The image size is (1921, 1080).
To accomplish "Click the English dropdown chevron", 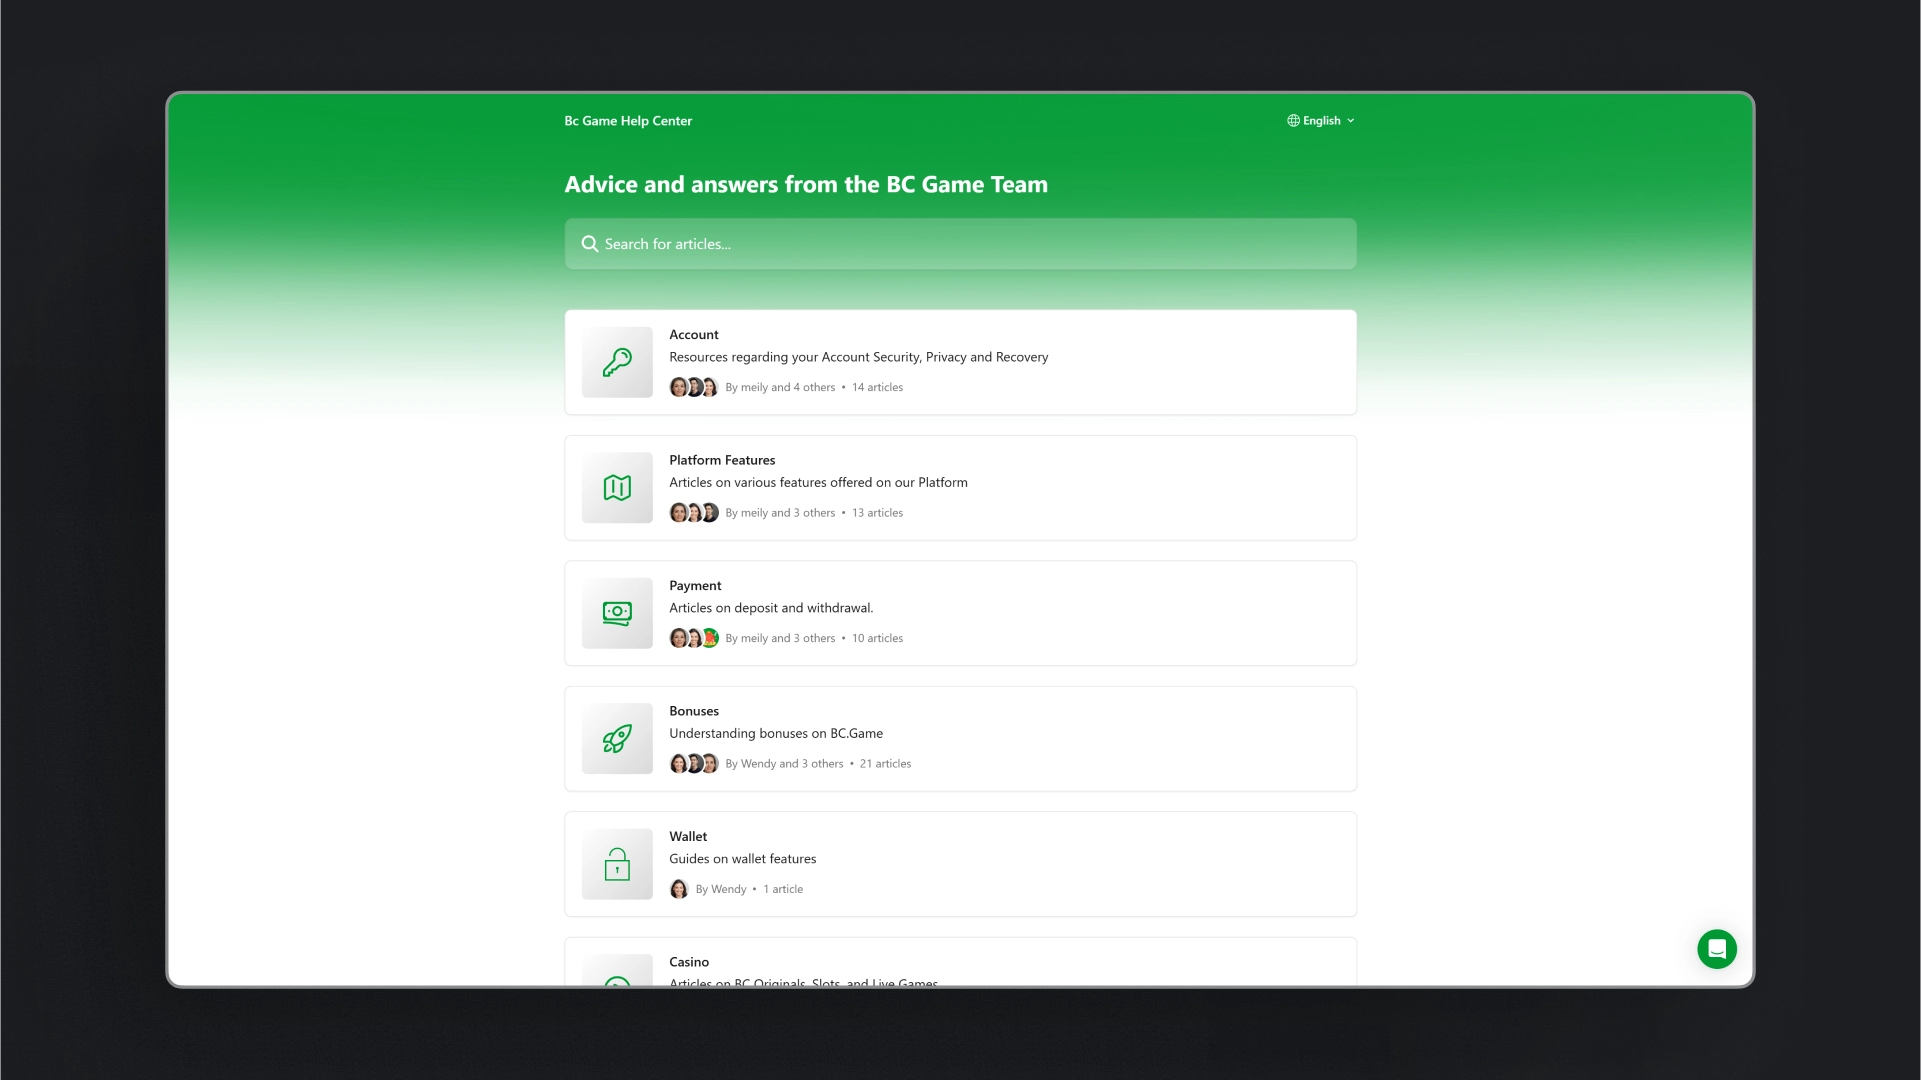I will (x=1351, y=121).
